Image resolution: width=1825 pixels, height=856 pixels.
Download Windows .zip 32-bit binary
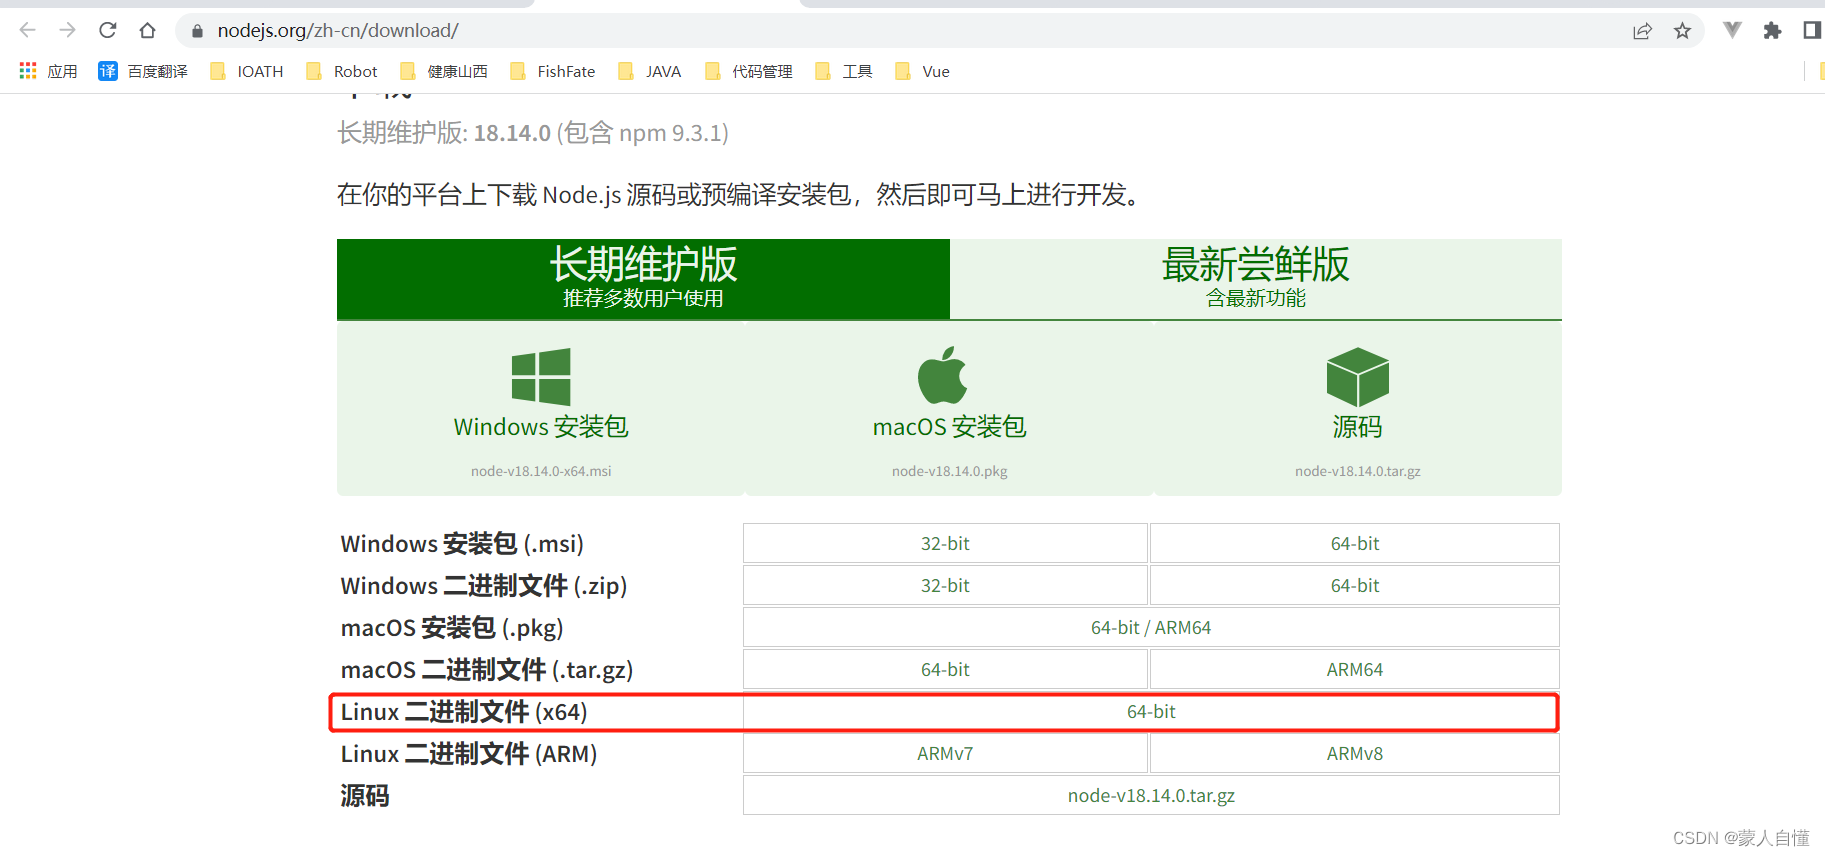945,585
